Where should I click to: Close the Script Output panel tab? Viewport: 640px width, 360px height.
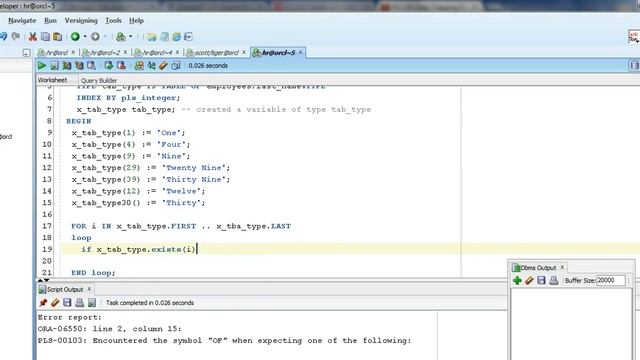(x=89, y=289)
